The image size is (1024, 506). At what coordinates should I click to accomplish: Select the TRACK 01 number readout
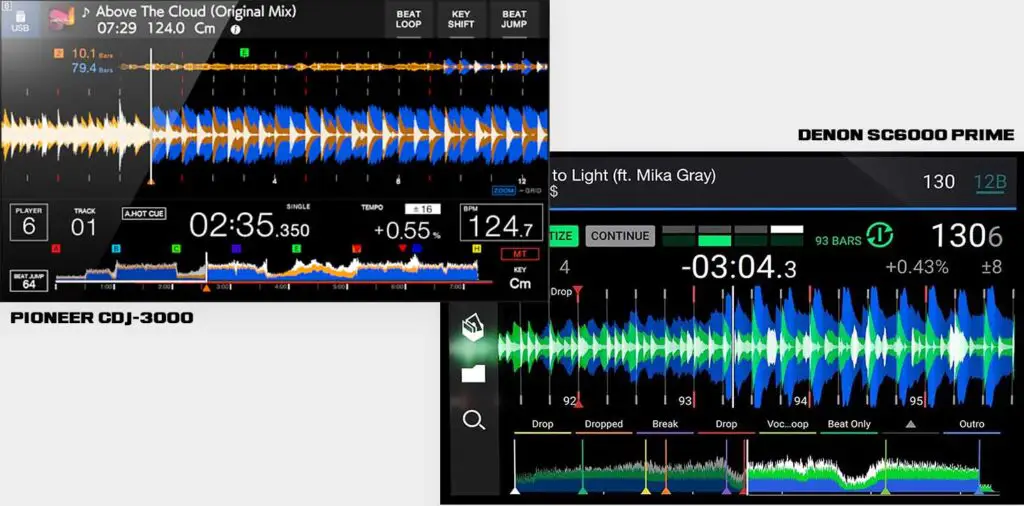(84, 227)
